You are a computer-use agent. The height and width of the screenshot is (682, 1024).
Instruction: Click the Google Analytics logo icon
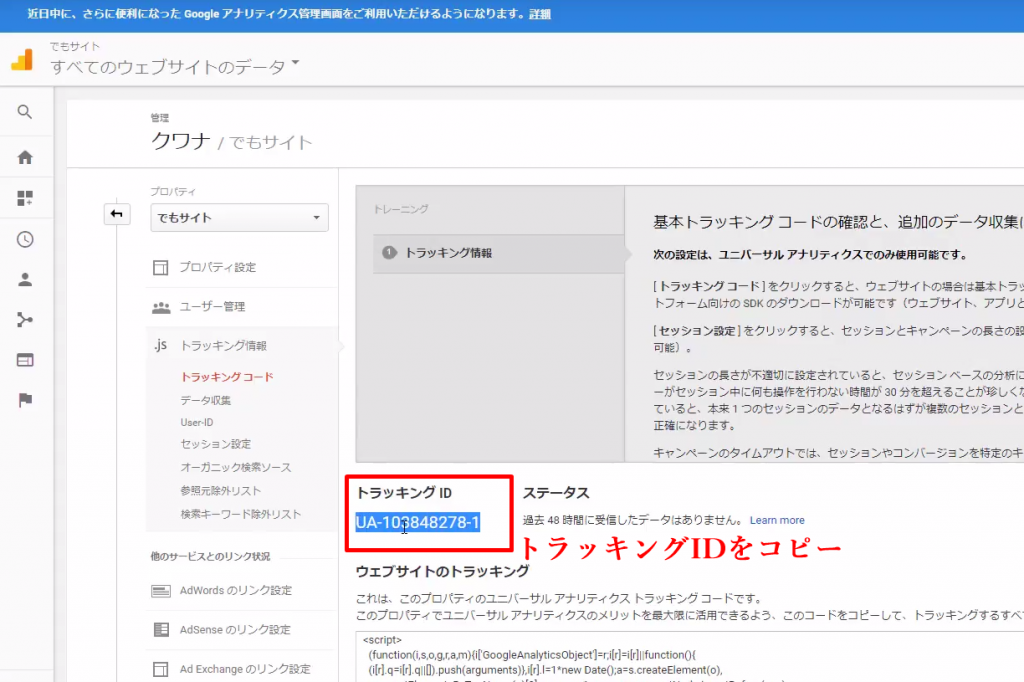tap(22, 59)
